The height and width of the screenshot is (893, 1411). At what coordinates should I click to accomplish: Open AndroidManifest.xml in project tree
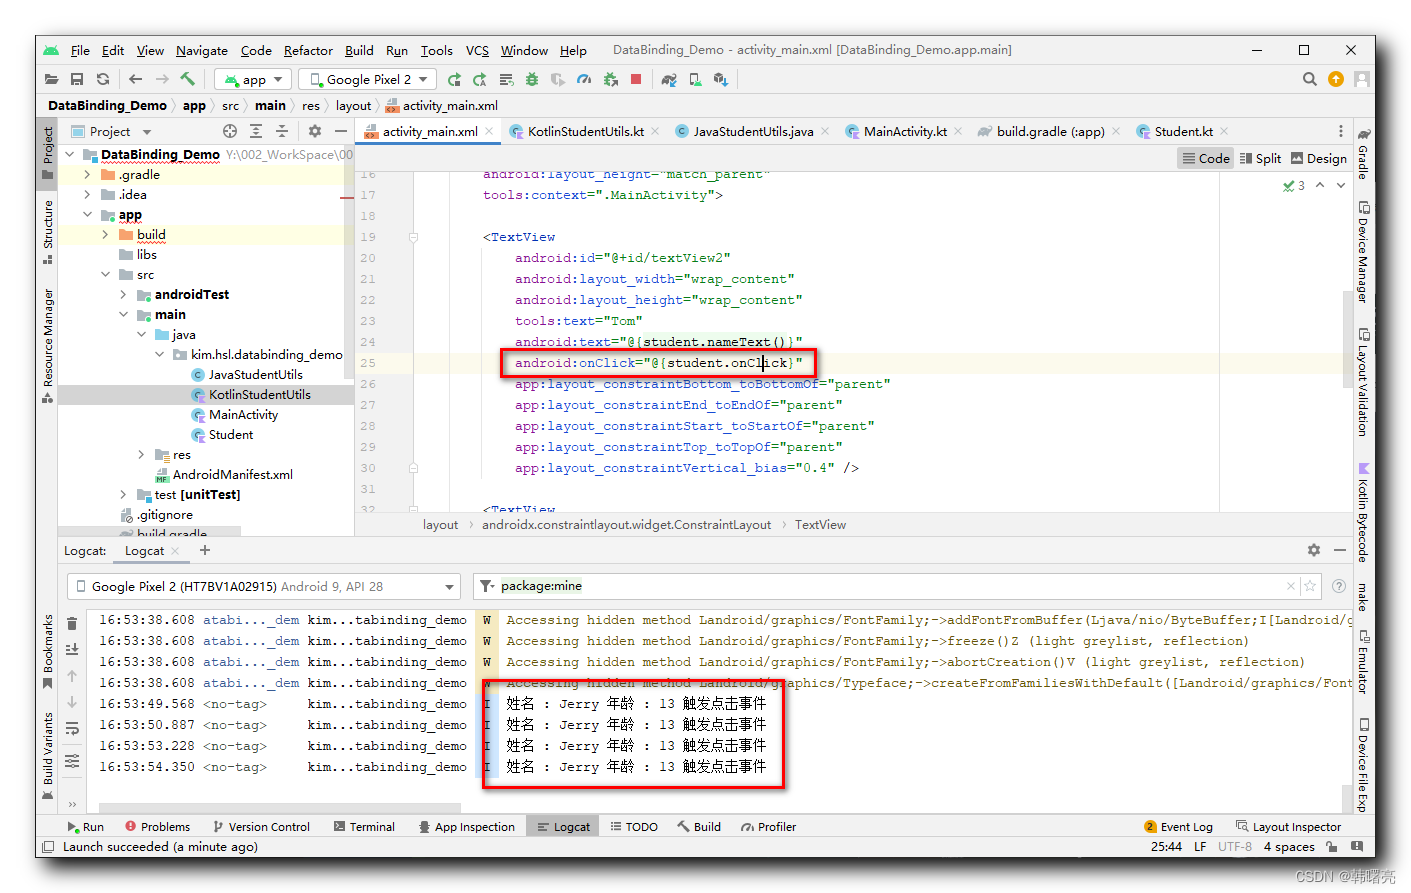(232, 474)
